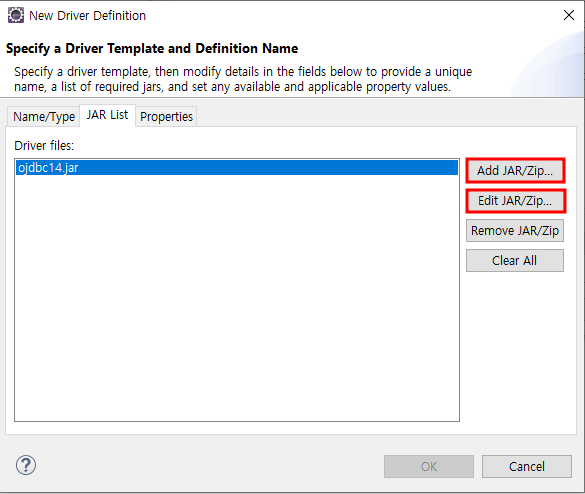Screen dimensions: 585x494
Task: Switch to the Name/Type tab
Action: tap(44, 117)
